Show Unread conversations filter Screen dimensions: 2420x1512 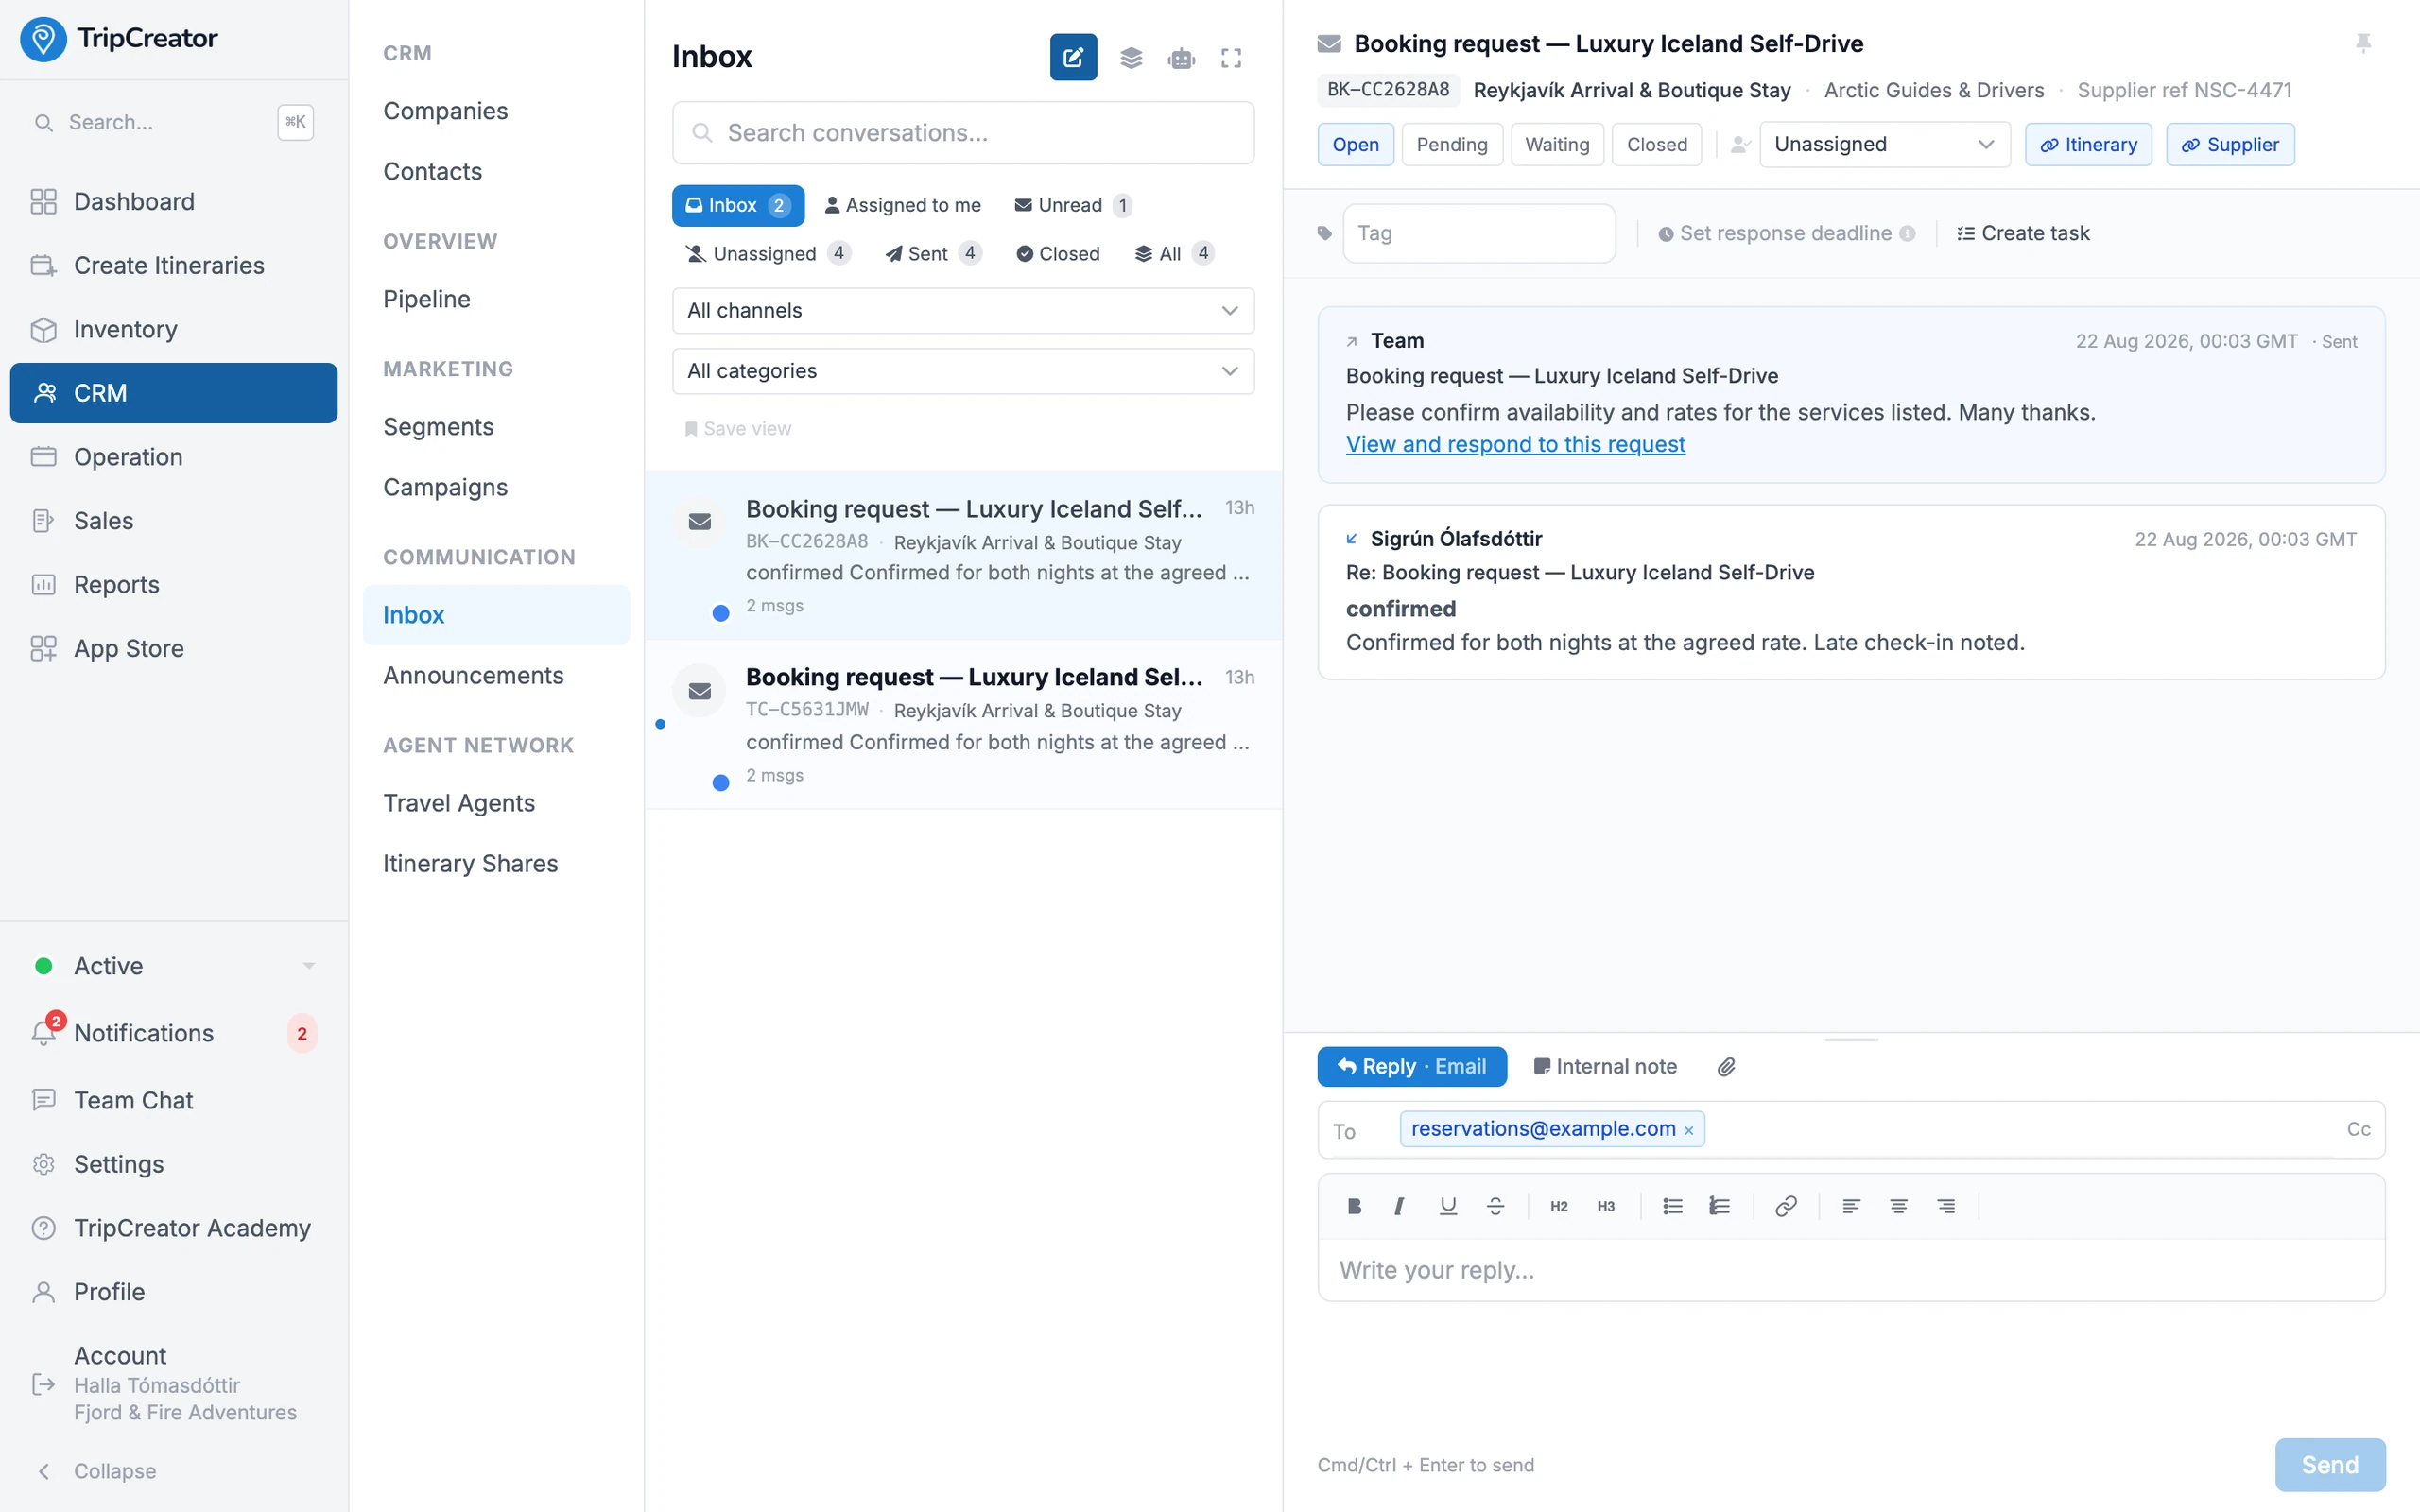(x=1072, y=205)
